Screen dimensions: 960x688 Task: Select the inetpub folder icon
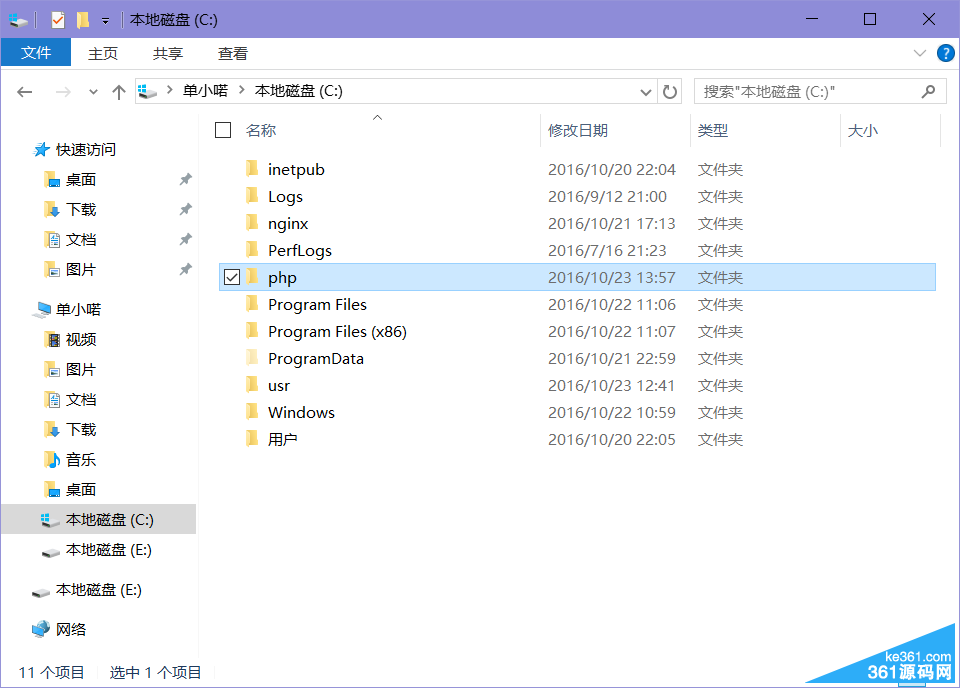(x=252, y=168)
